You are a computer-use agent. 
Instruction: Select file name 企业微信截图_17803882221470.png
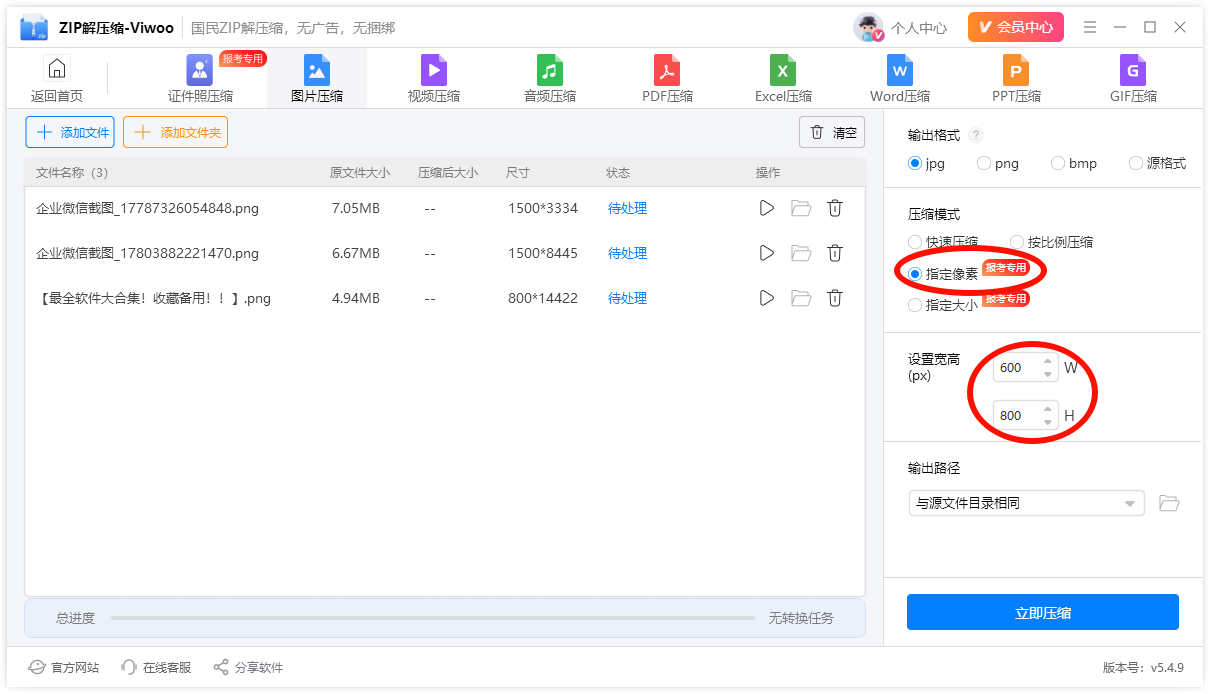(x=148, y=253)
